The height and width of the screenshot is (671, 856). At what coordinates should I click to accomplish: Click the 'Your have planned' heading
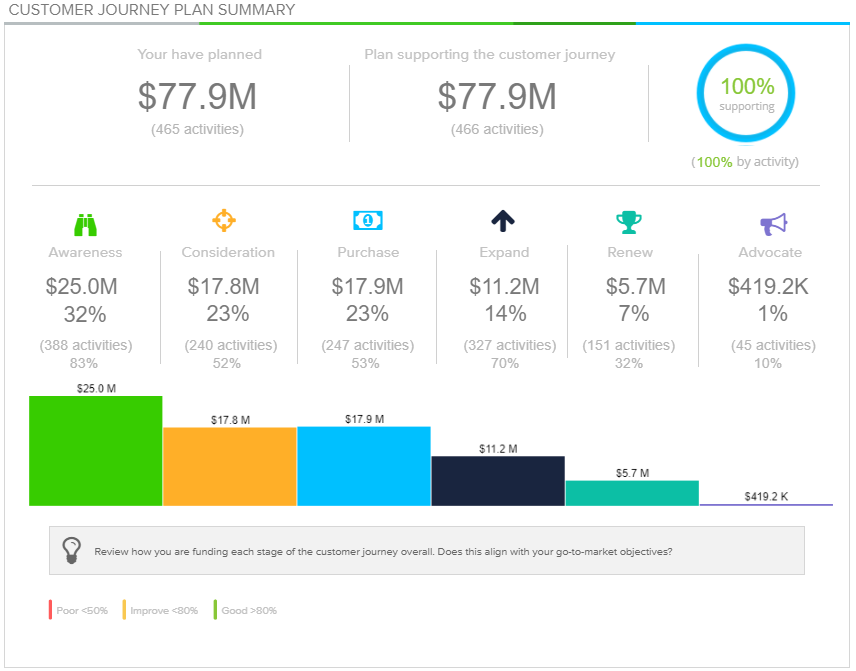(199, 54)
